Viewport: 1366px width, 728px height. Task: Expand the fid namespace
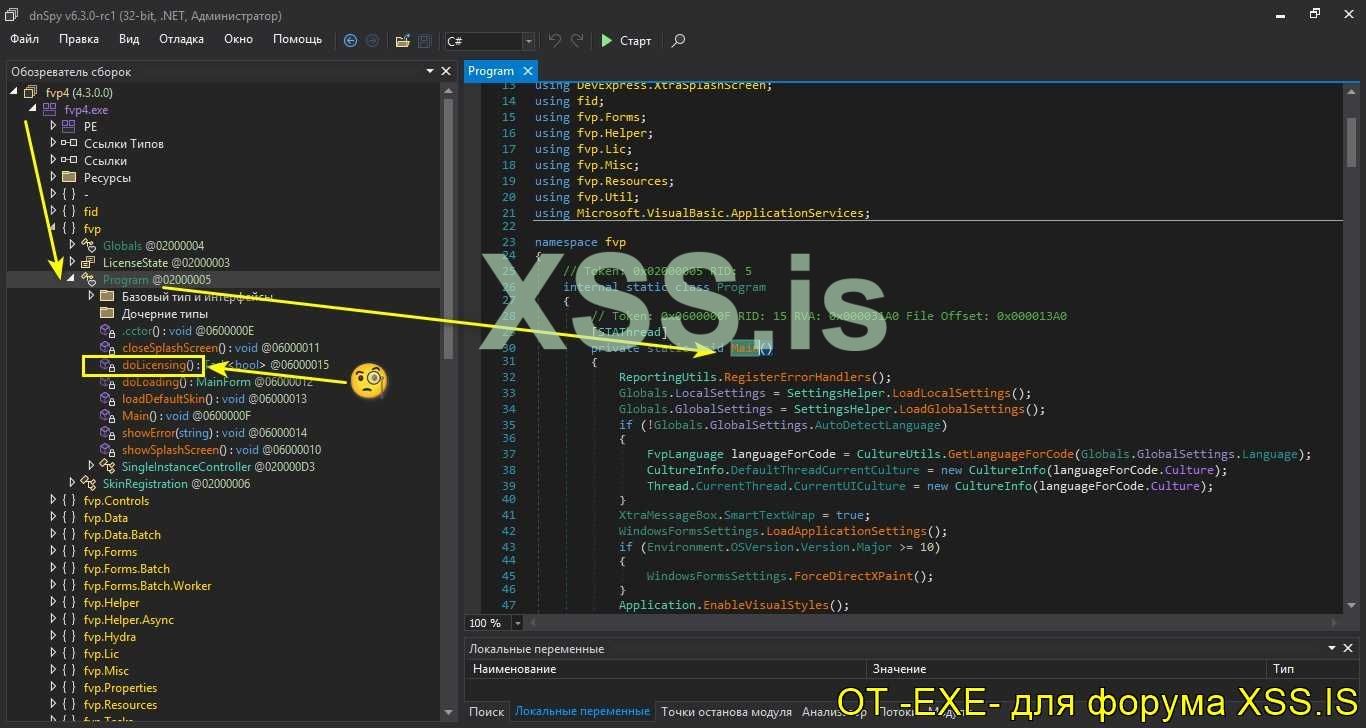(53, 212)
